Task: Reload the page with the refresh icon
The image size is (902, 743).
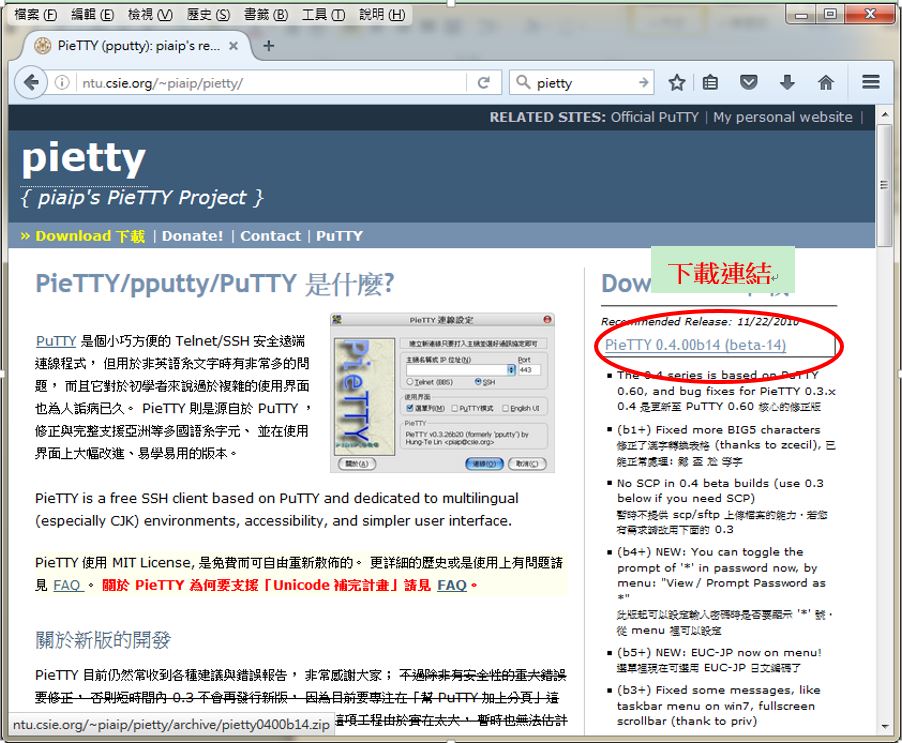Action: coord(484,83)
